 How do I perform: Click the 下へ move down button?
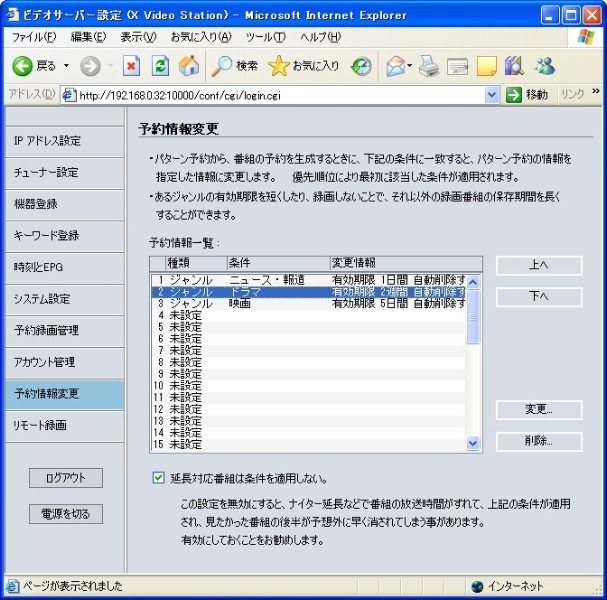[x=539, y=297]
